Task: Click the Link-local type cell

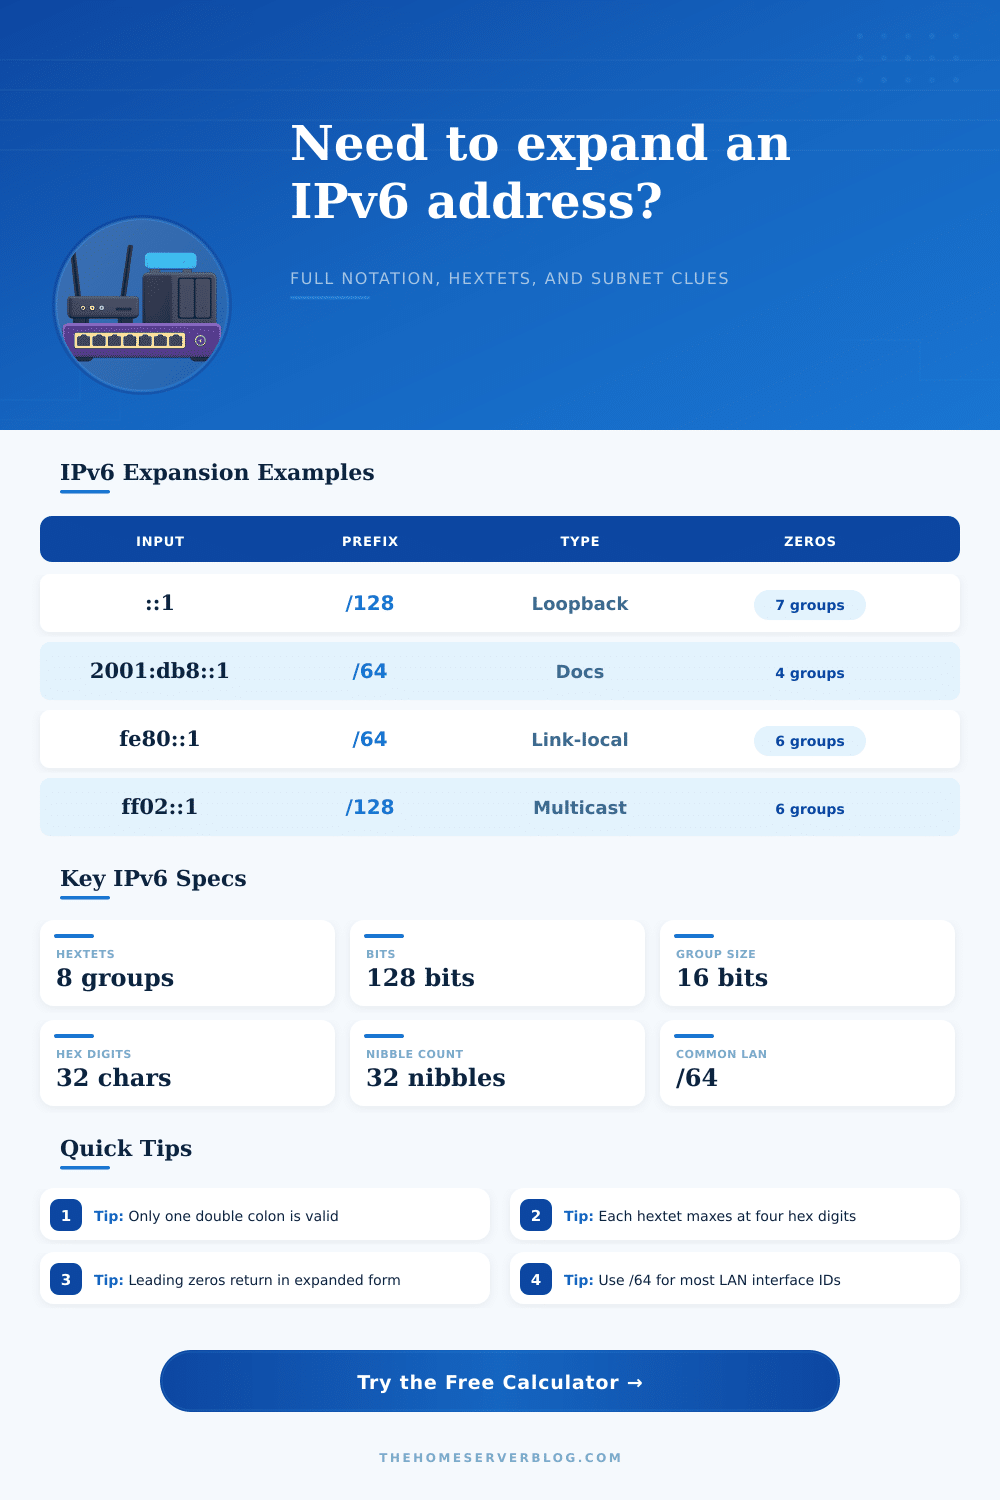Action: 580,739
